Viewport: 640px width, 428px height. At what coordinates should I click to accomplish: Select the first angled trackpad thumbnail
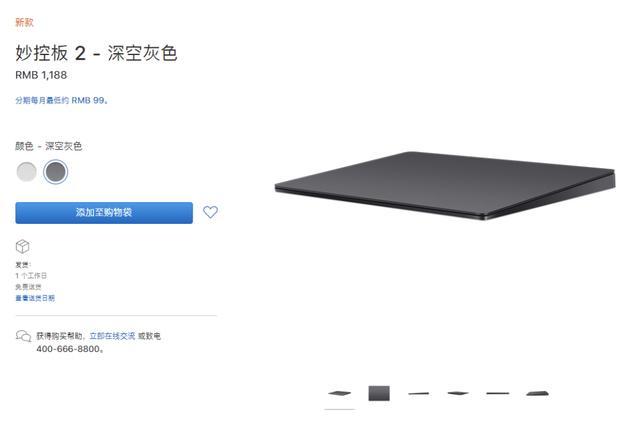coord(339,393)
